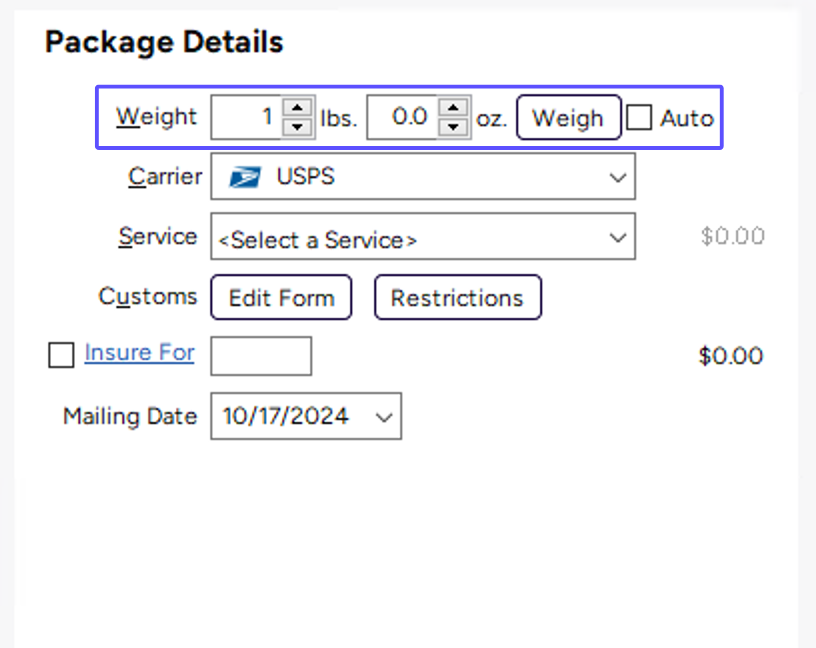Increase pounds weight with up arrow
Image resolution: width=816 pixels, height=648 pixels.
point(297,108)
